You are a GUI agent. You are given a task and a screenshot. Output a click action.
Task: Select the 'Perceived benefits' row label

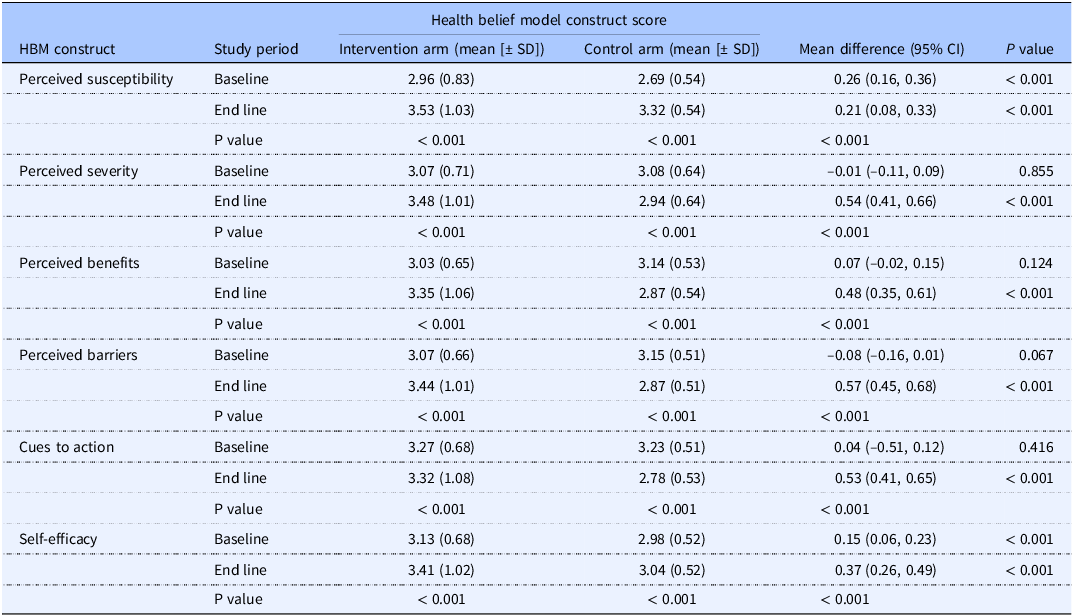[x=79, y=263]
